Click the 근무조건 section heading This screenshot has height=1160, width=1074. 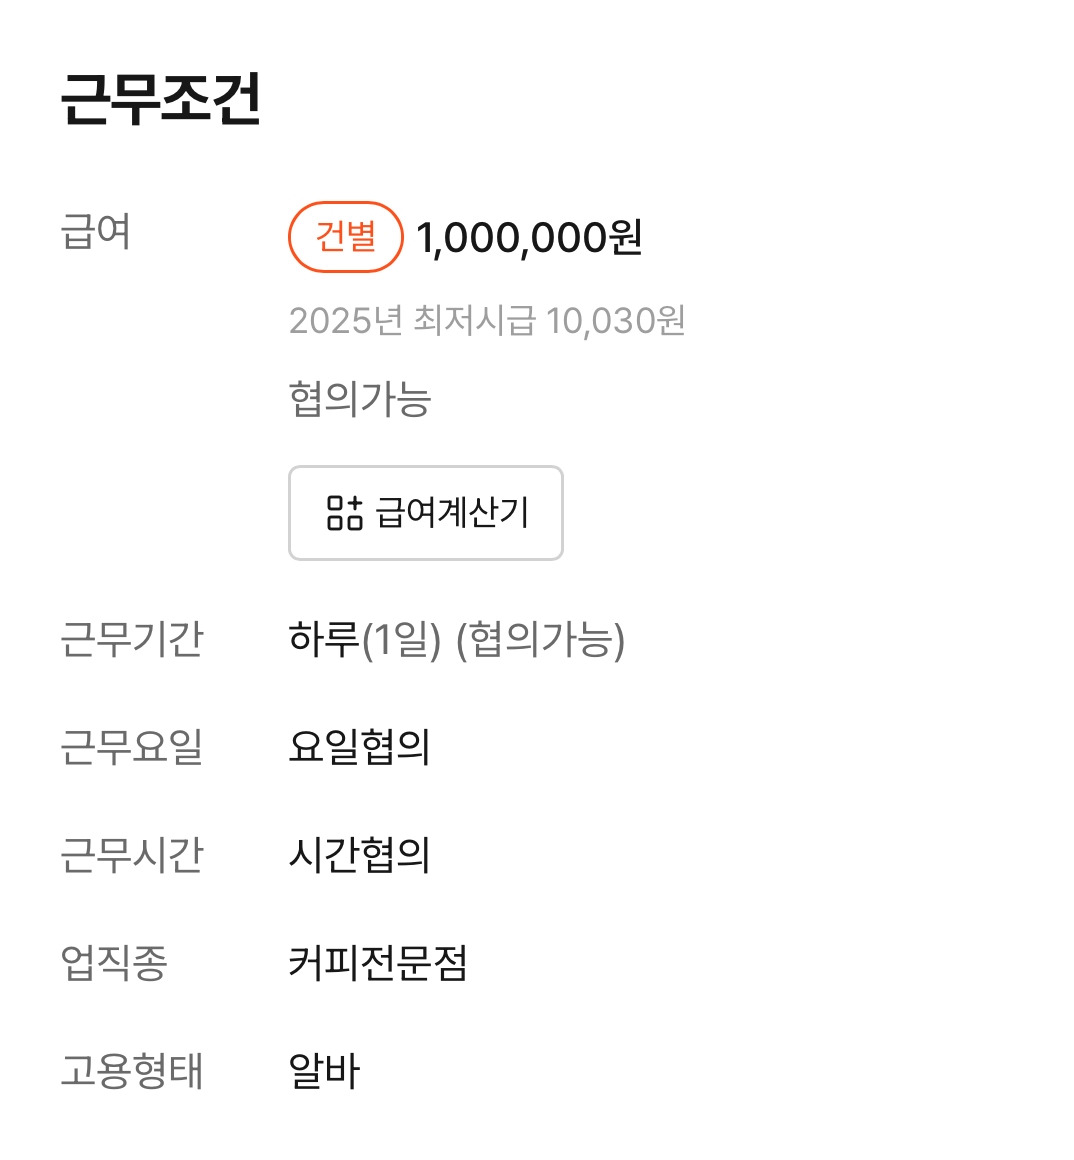(161, 98)
